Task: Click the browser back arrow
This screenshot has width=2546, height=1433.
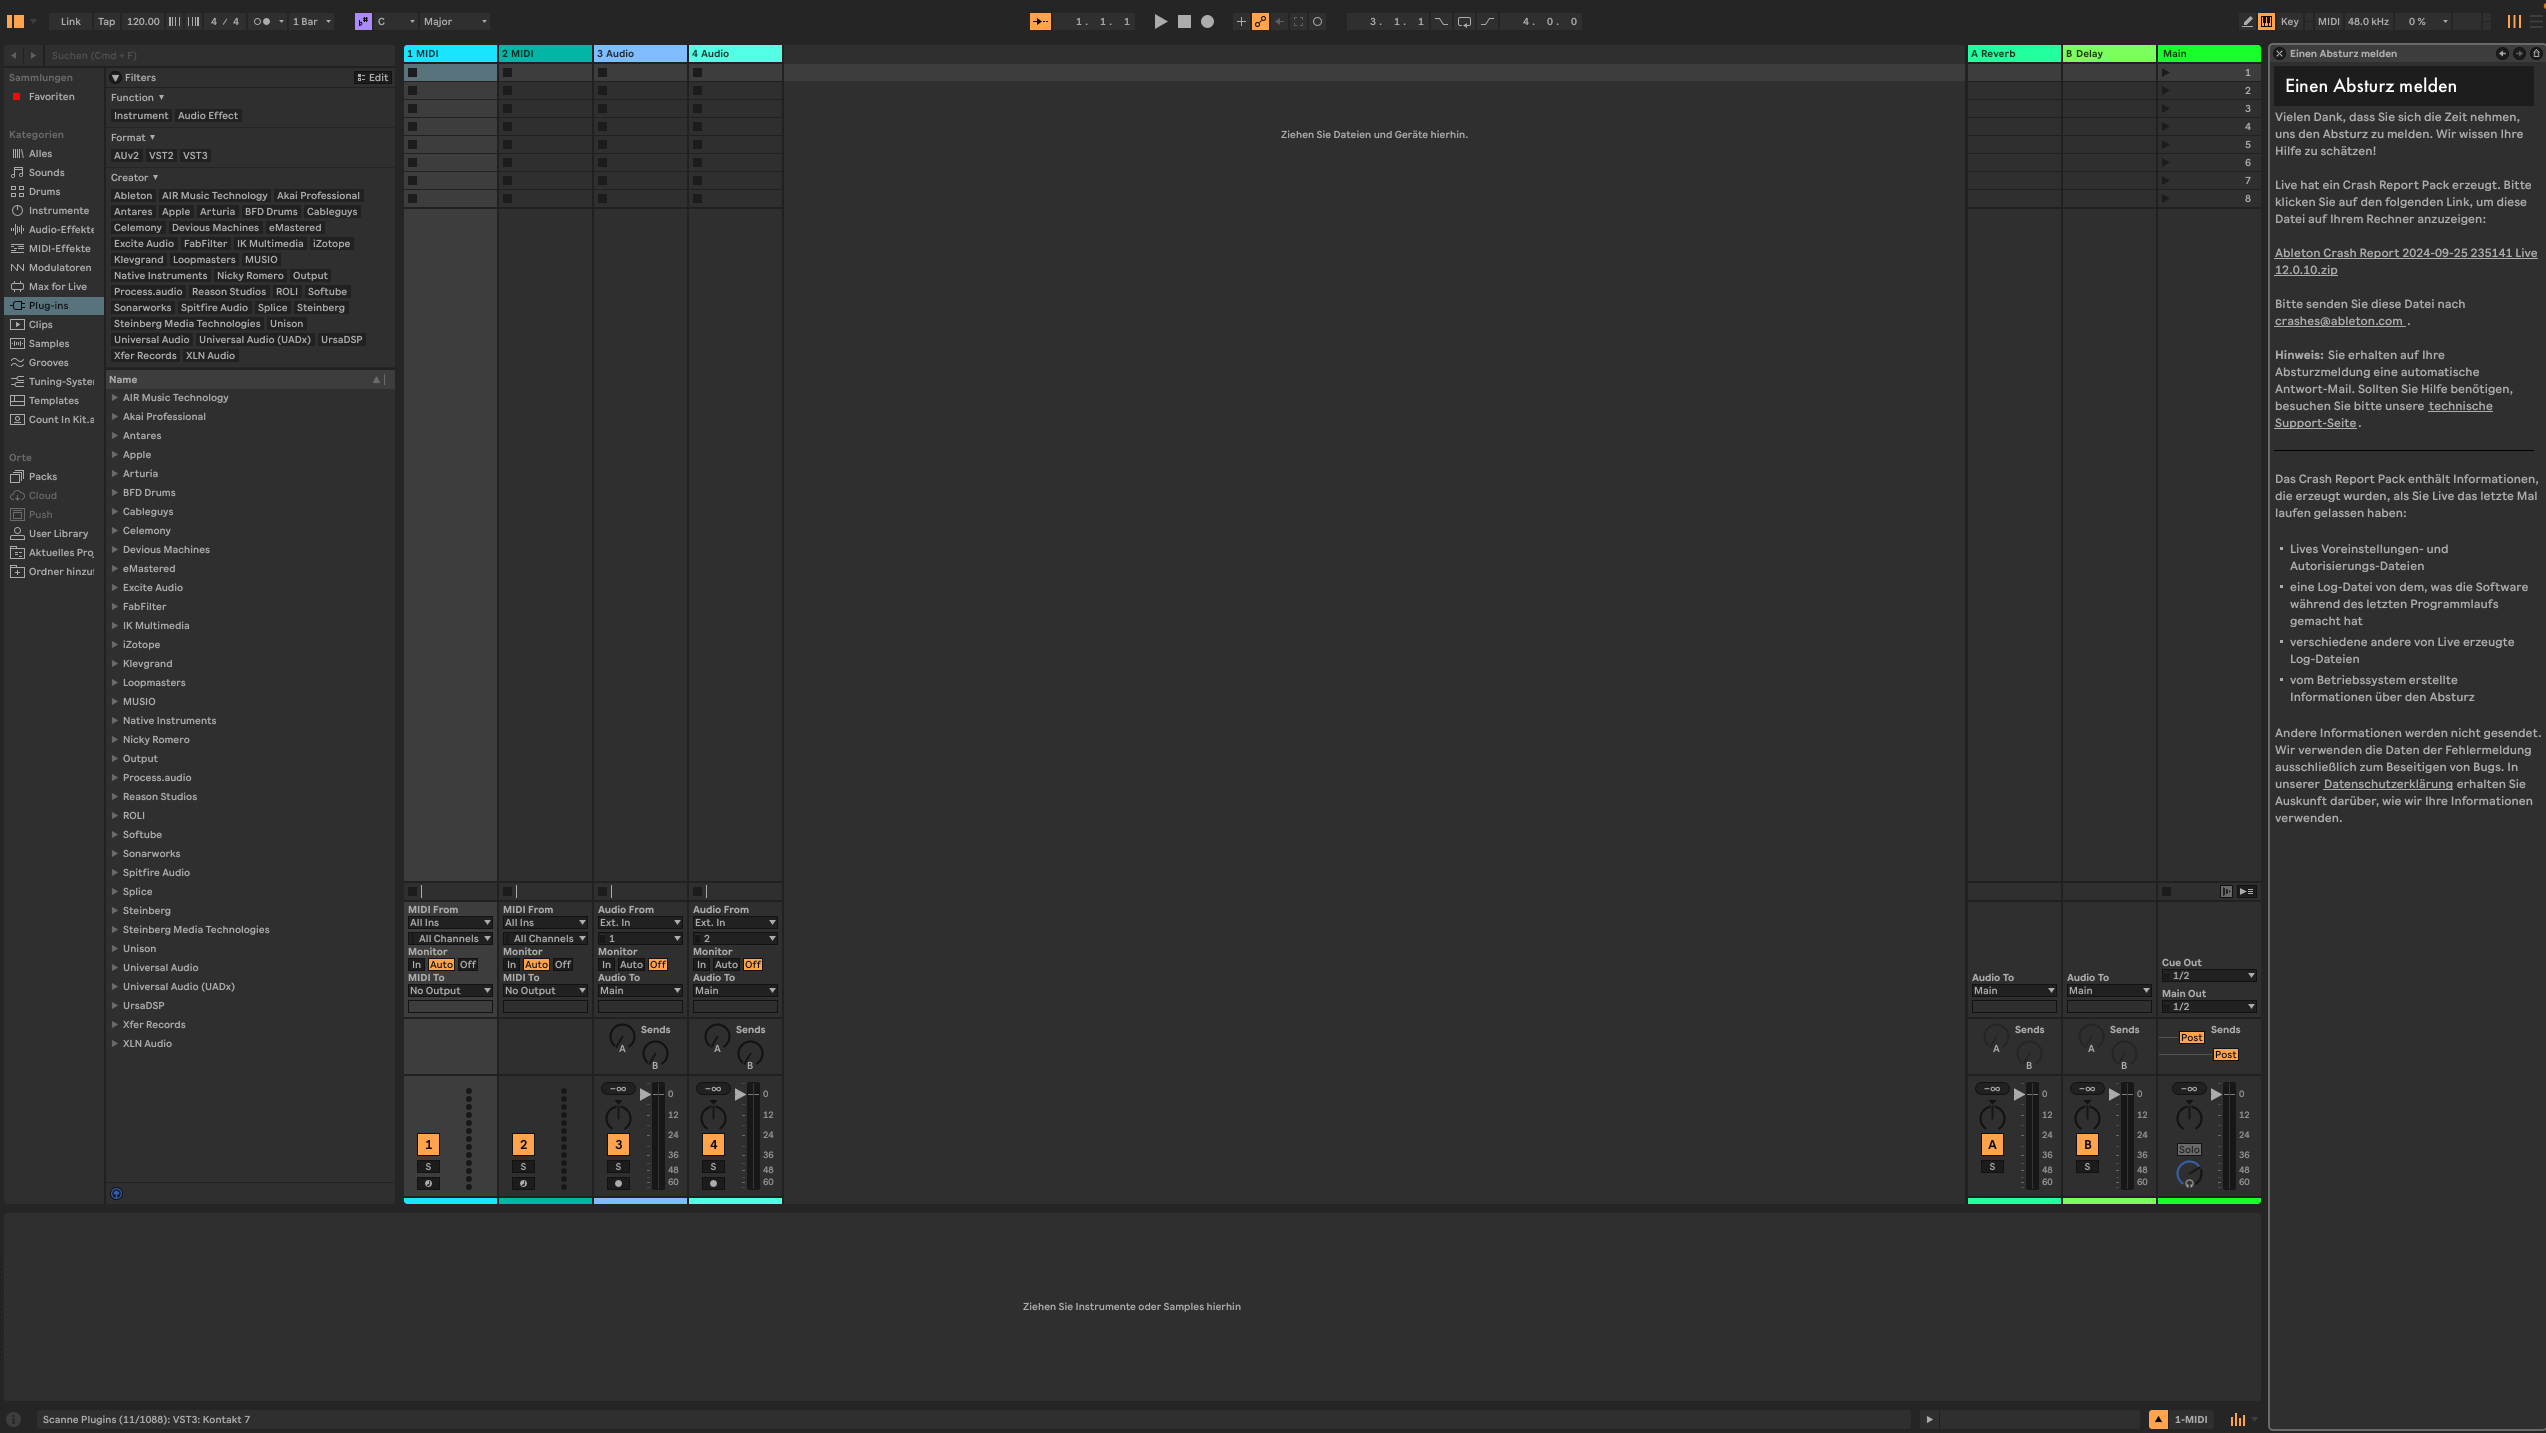Action: [14, 55]
